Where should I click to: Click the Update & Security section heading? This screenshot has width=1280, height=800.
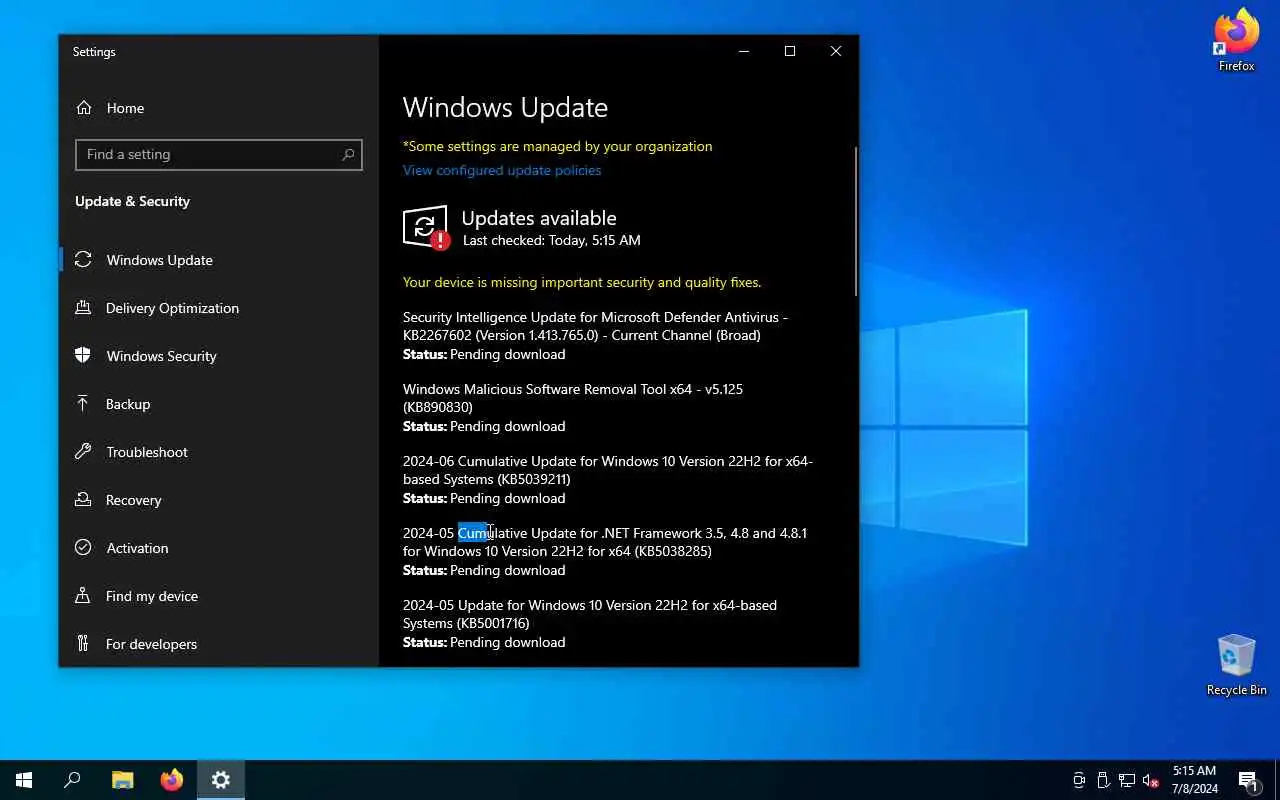[x=132, y=201]
